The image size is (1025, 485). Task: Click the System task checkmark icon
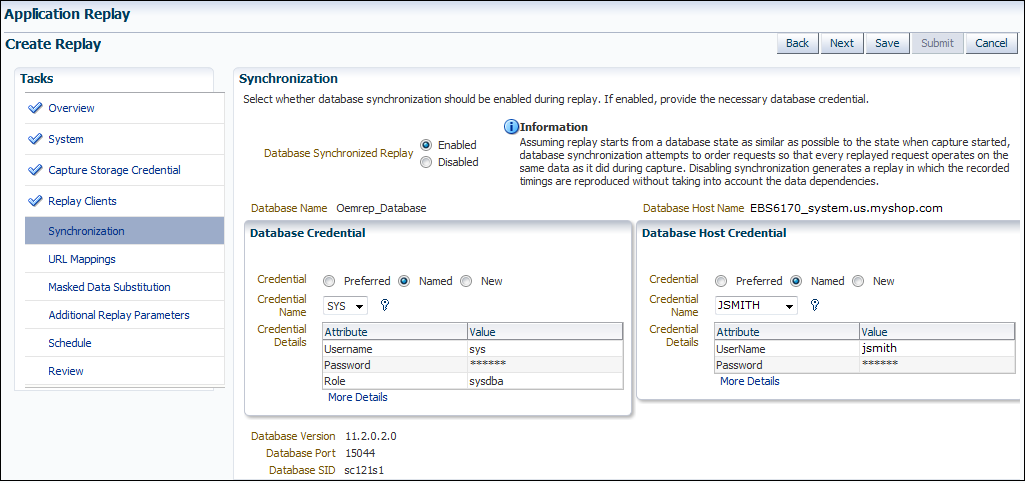35,139
